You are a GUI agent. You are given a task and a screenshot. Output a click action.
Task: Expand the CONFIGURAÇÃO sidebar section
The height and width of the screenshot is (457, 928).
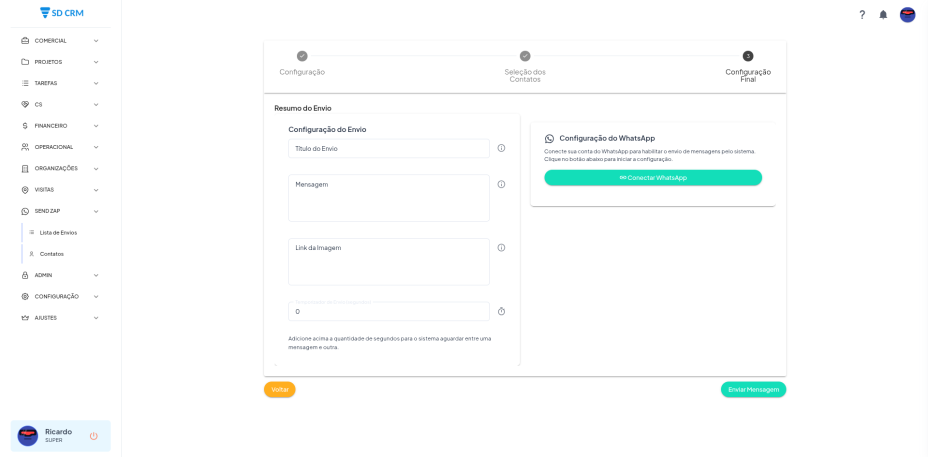(x=60, y=296)
